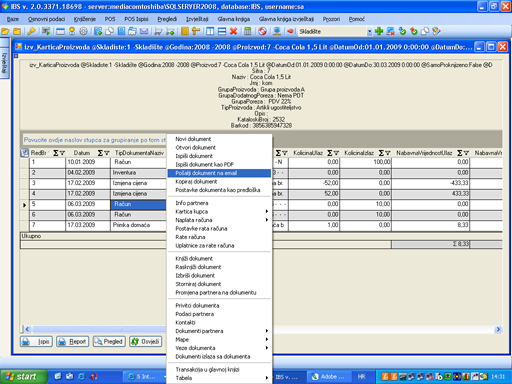This screenshot has height=384, width=512.
Task: Click the red pointer icon before Skladište box
Action: [x=290, y=31]
